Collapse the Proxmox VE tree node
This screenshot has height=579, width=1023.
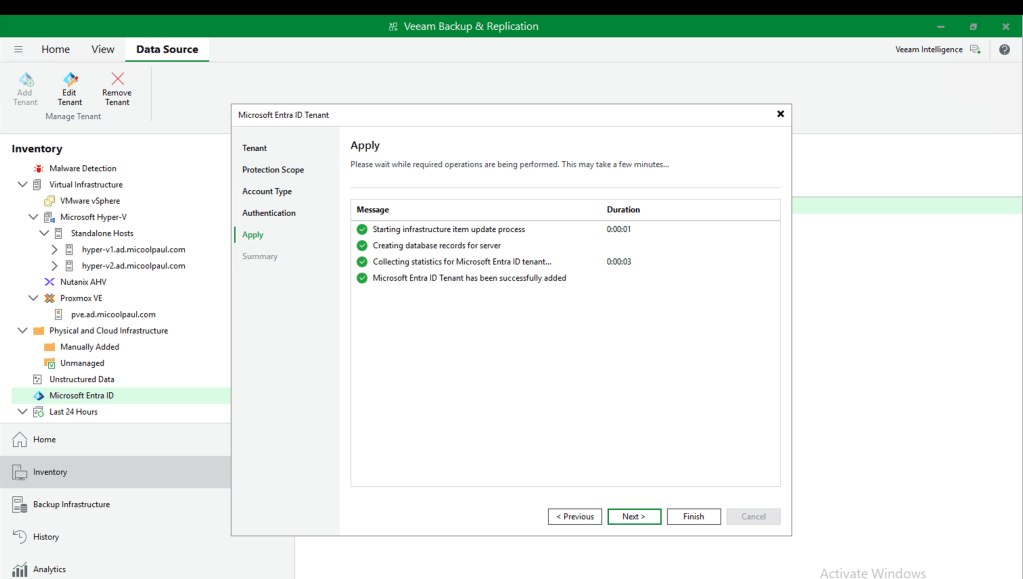pyautogui.click(x=33, y=298)
